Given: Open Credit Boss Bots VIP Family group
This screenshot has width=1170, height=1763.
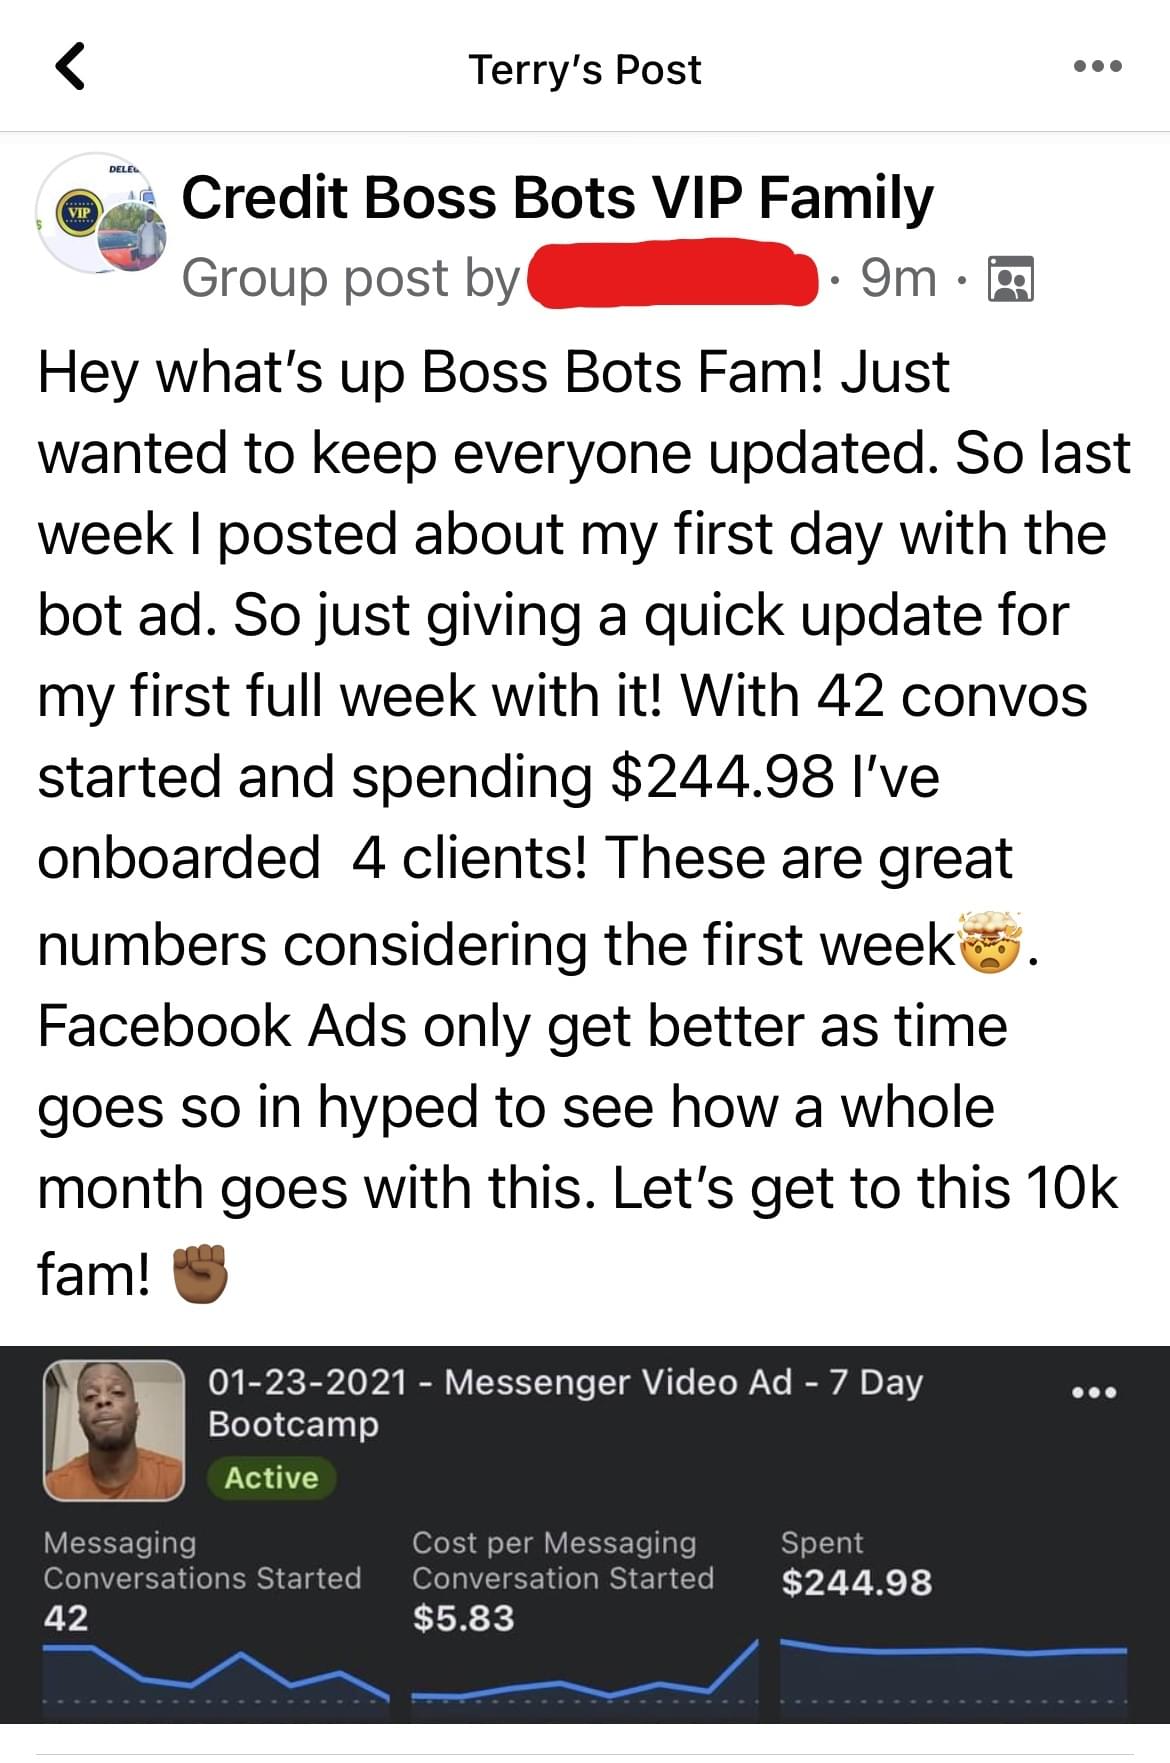Looking at the screenshot, I should coord(557,197).
